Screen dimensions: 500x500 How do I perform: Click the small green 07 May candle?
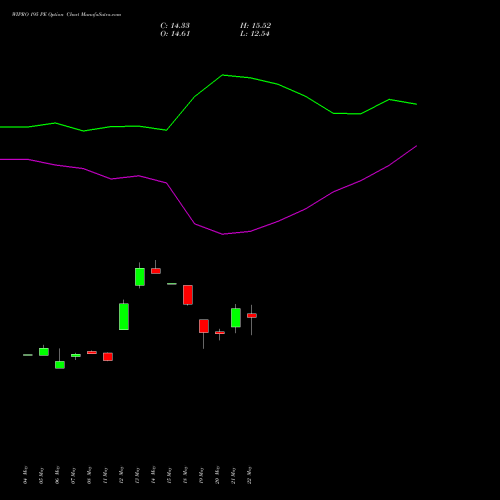pos(76,356)
